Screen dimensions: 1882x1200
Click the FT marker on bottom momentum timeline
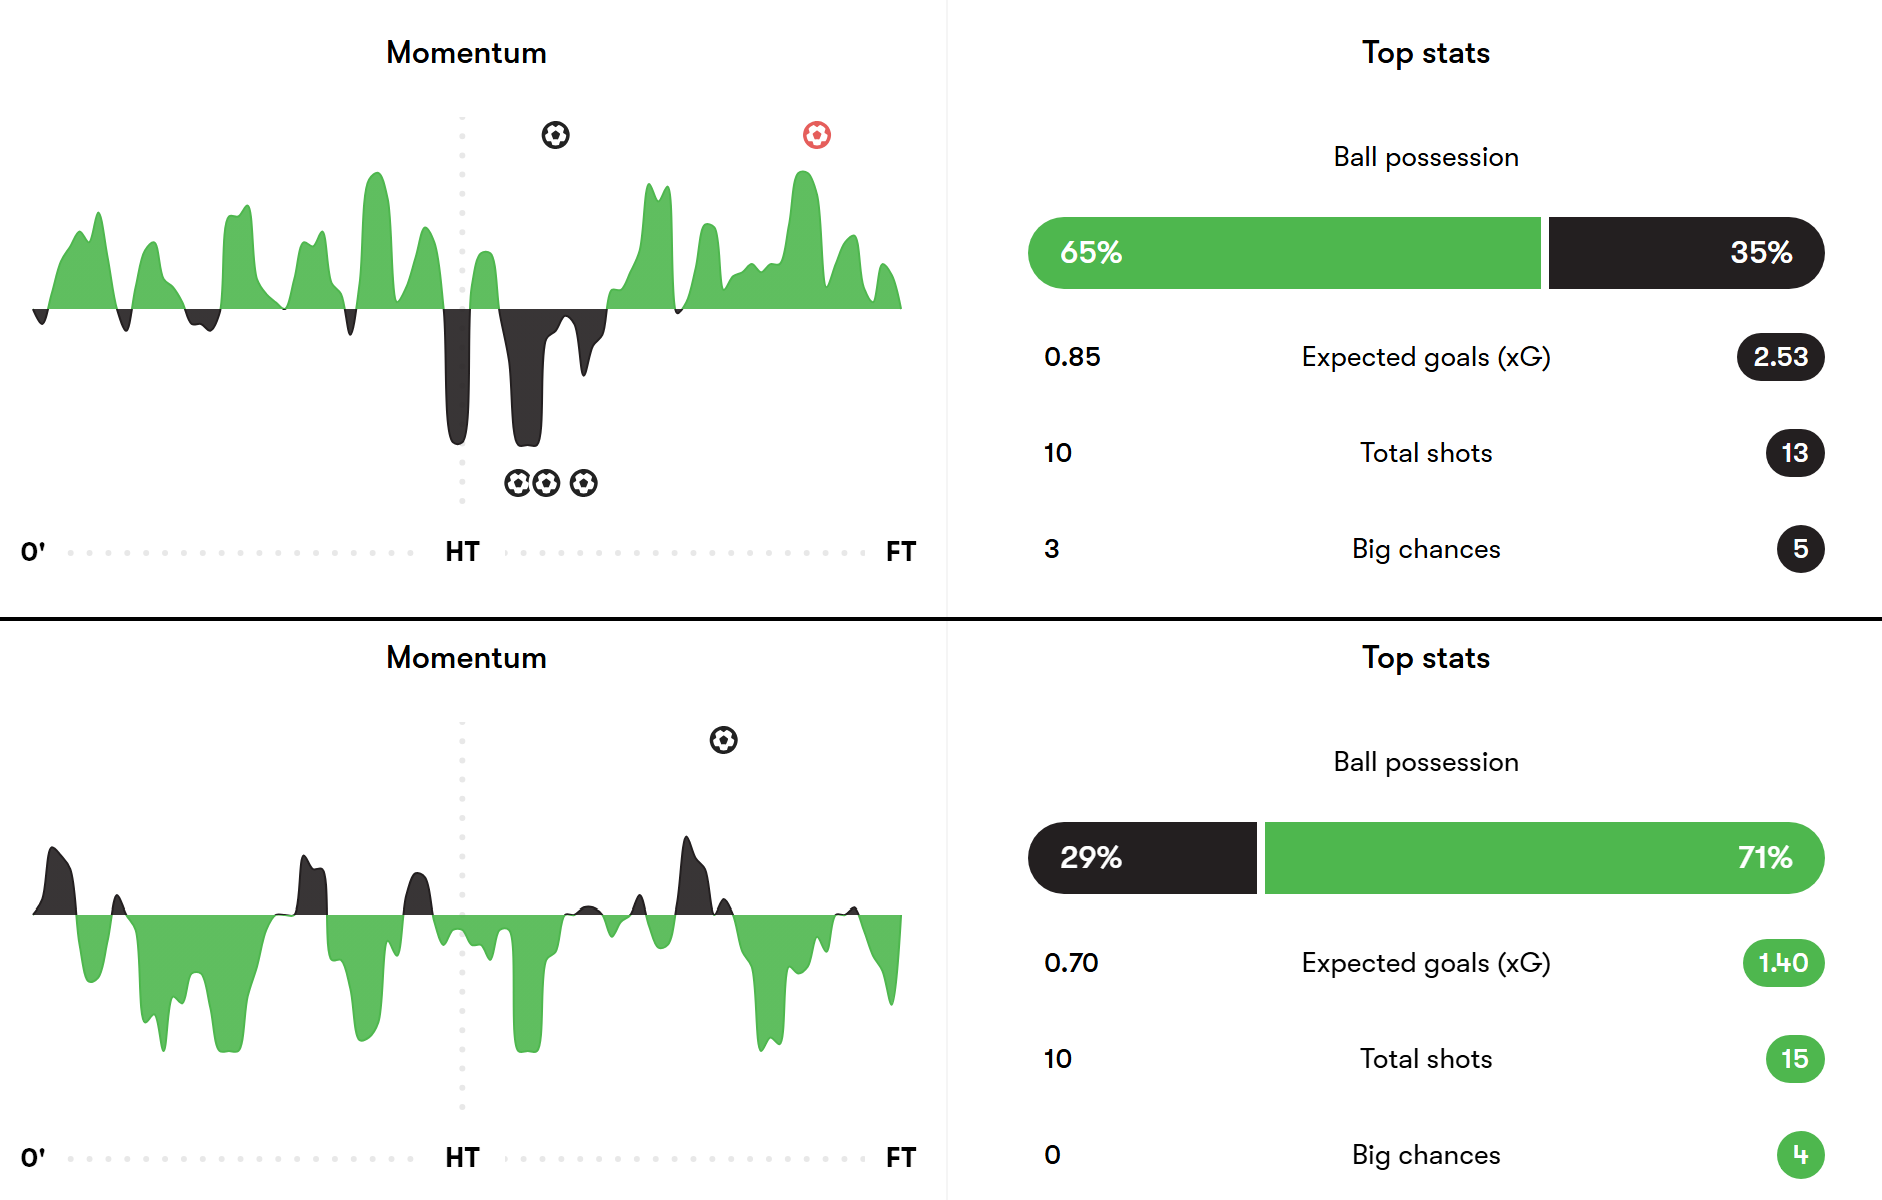pos(900,1158)
